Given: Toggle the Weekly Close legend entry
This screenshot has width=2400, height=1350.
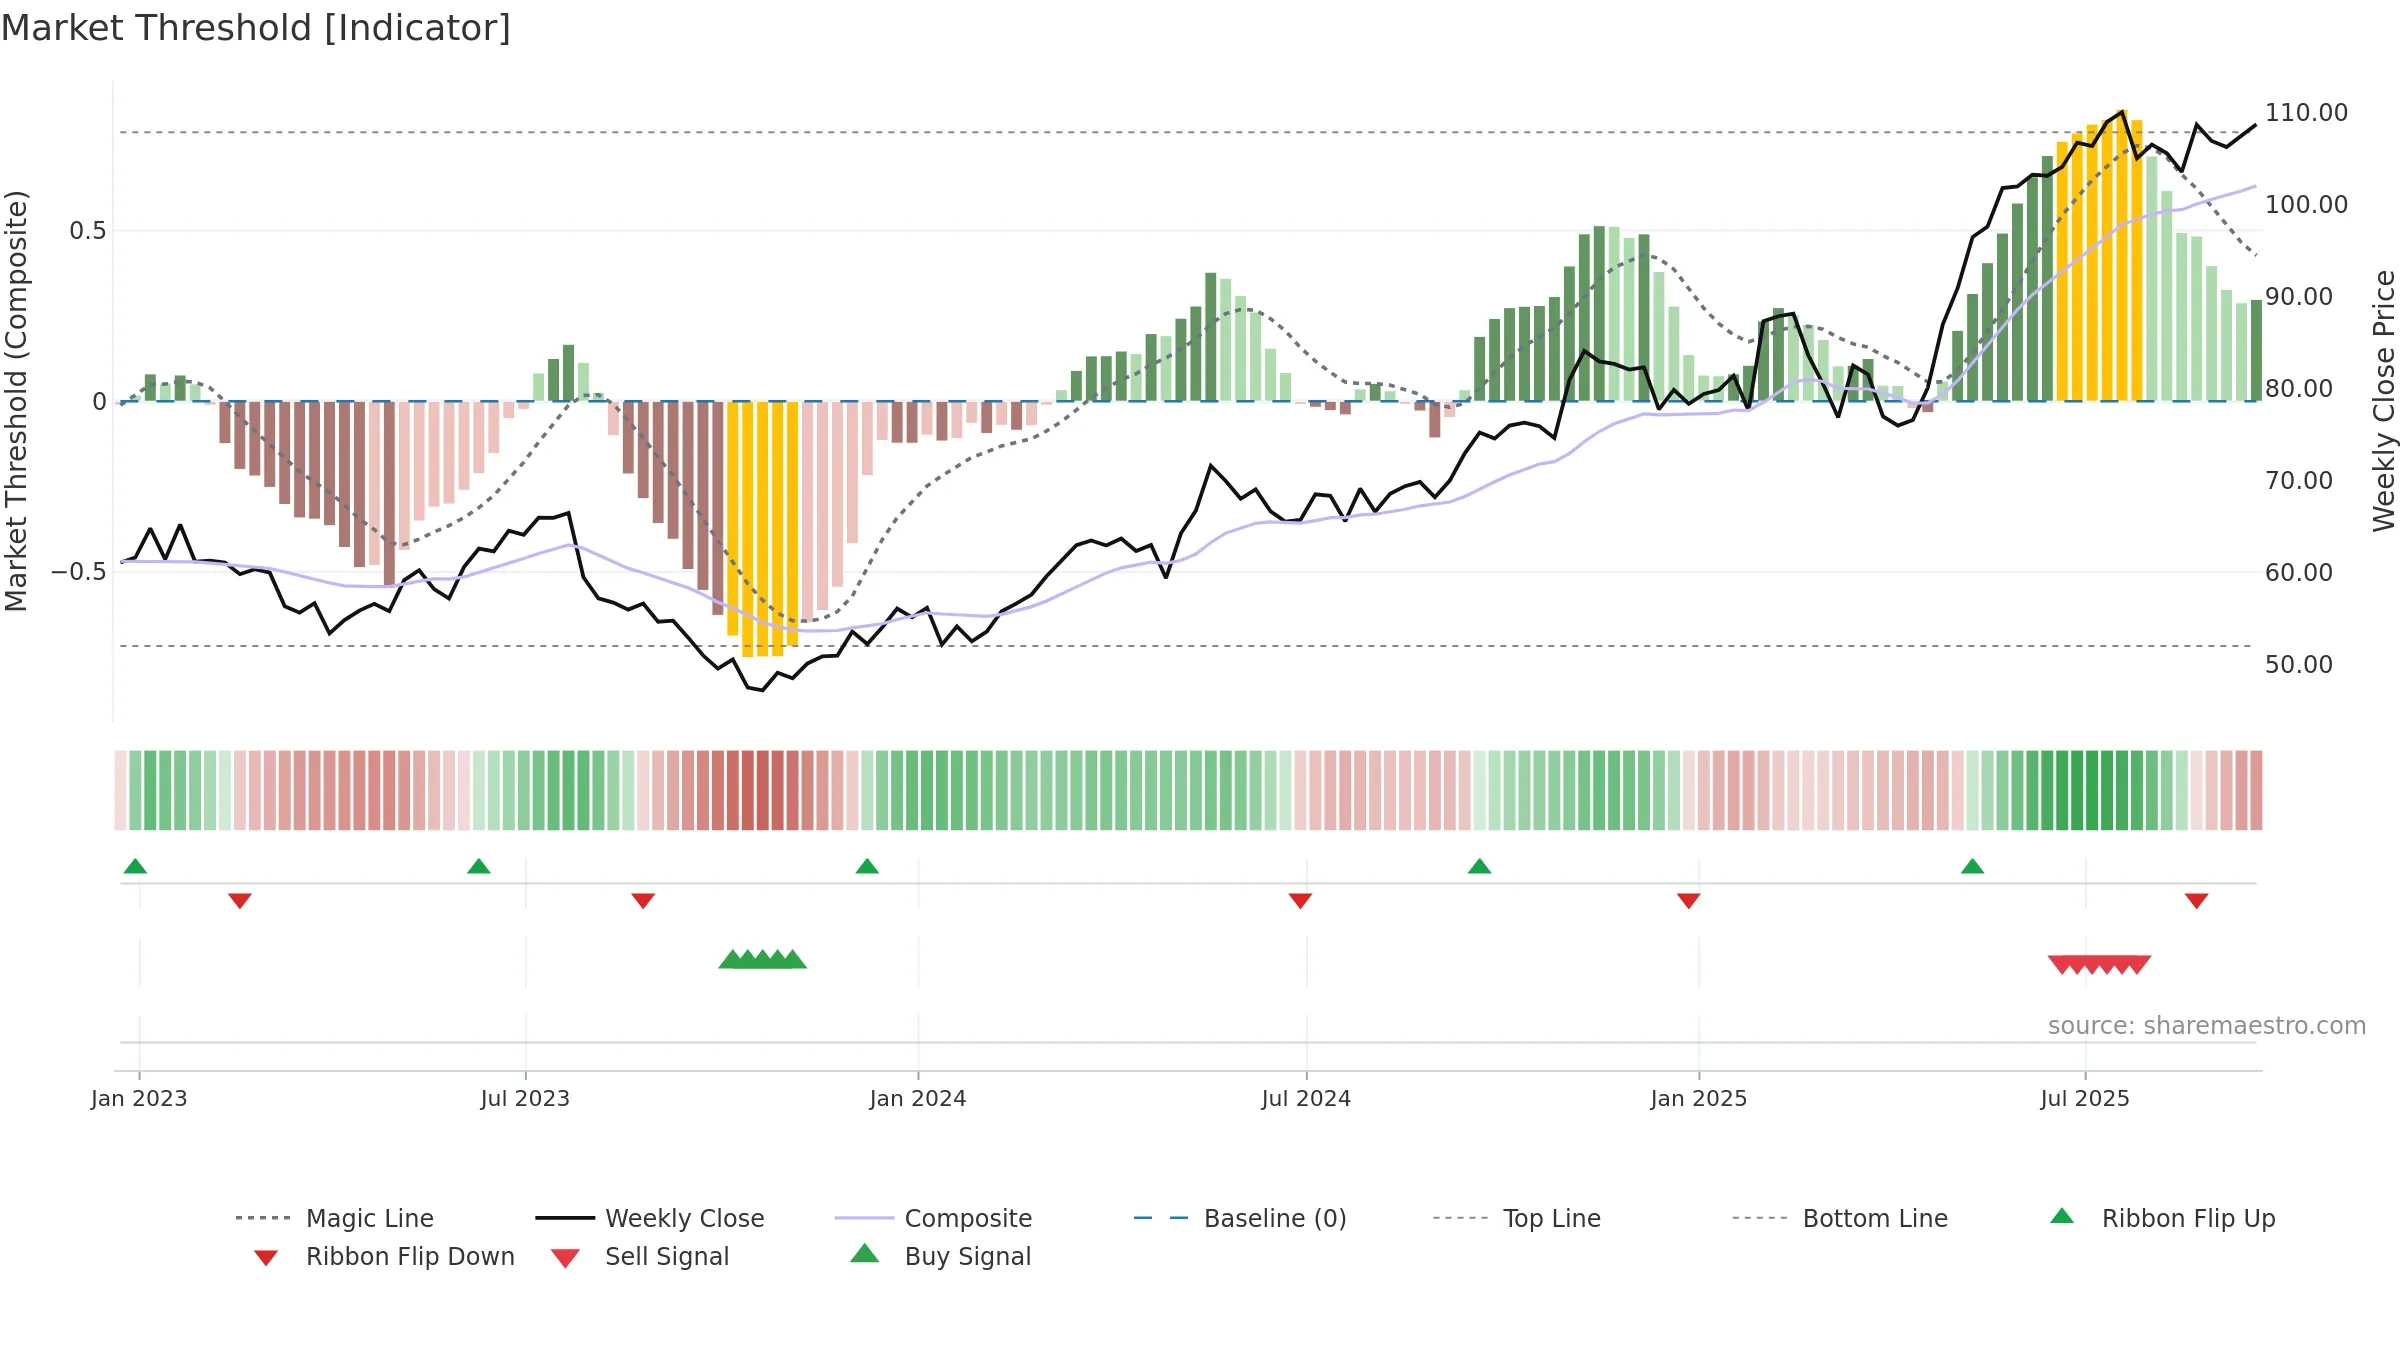Looking at the screenshot, I should pos(649,1218).
